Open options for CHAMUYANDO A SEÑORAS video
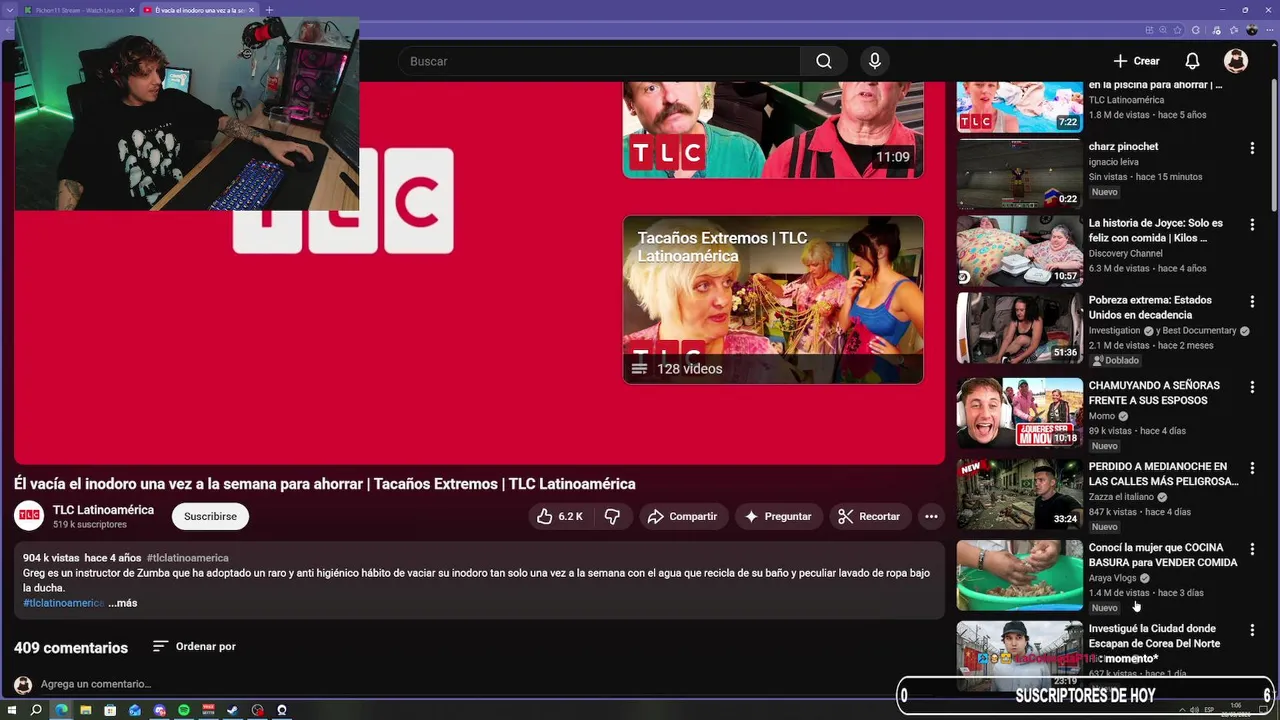This screenshot has height=720, width=1280. coord(1252,386)
